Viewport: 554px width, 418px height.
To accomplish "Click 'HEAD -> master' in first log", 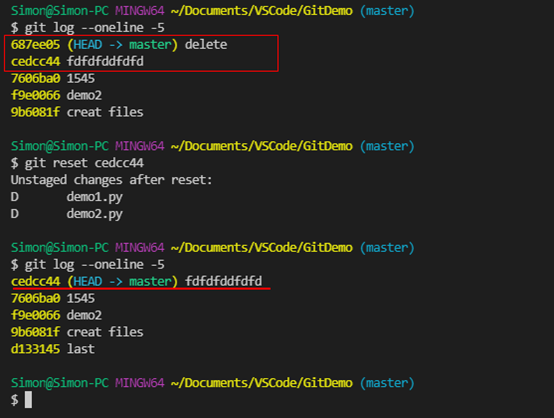I will [x=122, y=45].
